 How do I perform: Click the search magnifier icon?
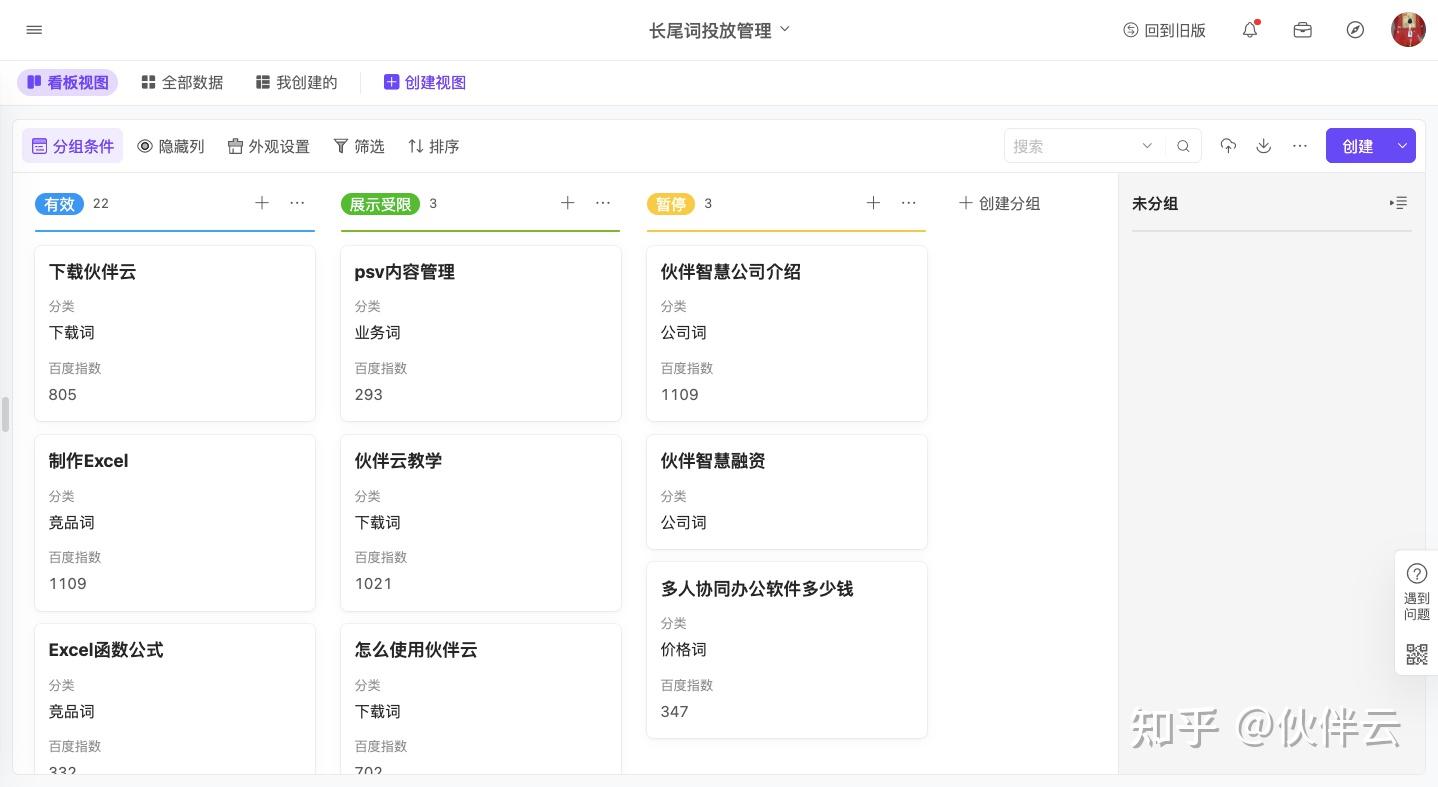1183,146
